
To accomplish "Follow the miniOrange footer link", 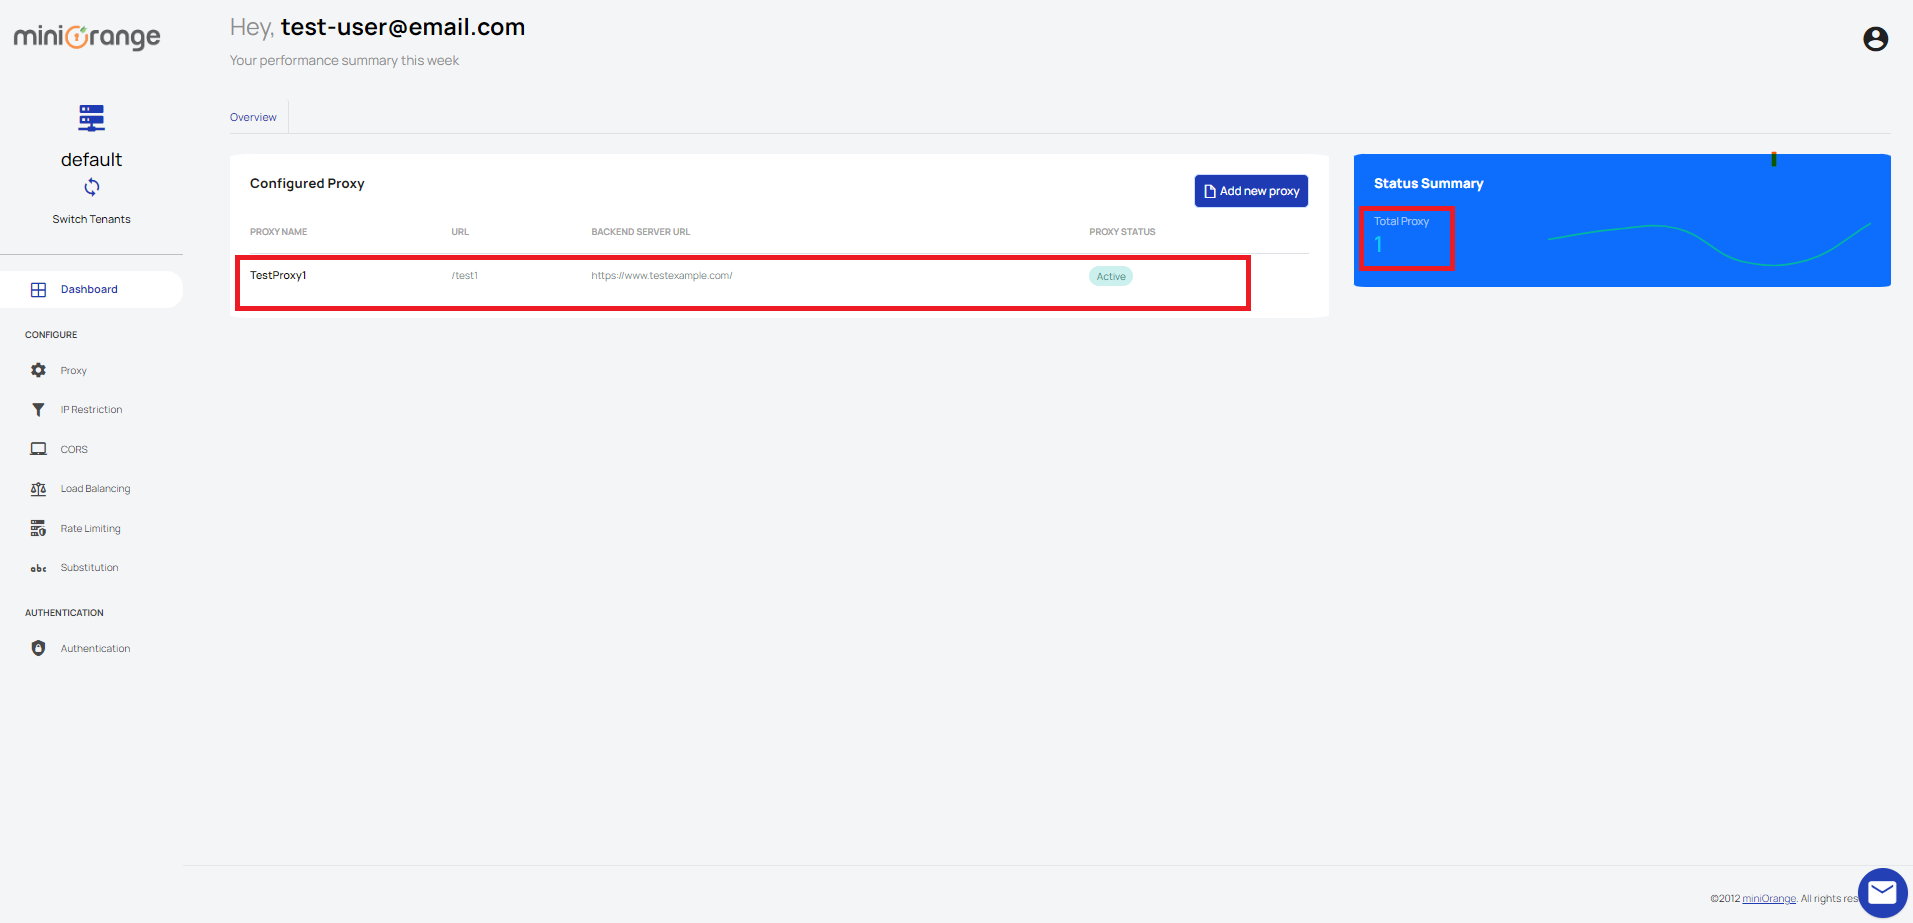I will click(1769, 898).
